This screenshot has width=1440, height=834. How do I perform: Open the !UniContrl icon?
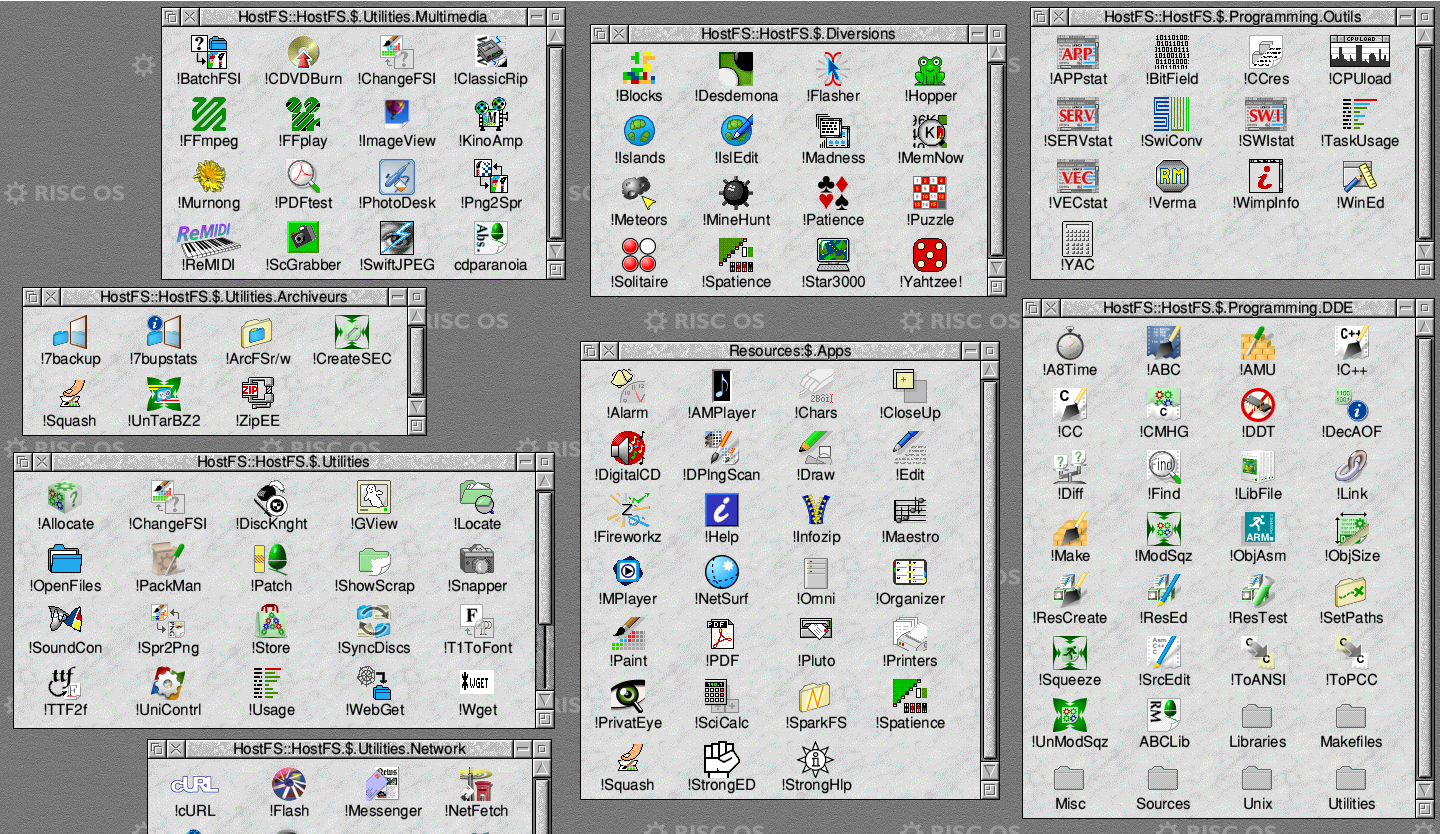coord(168,684)
